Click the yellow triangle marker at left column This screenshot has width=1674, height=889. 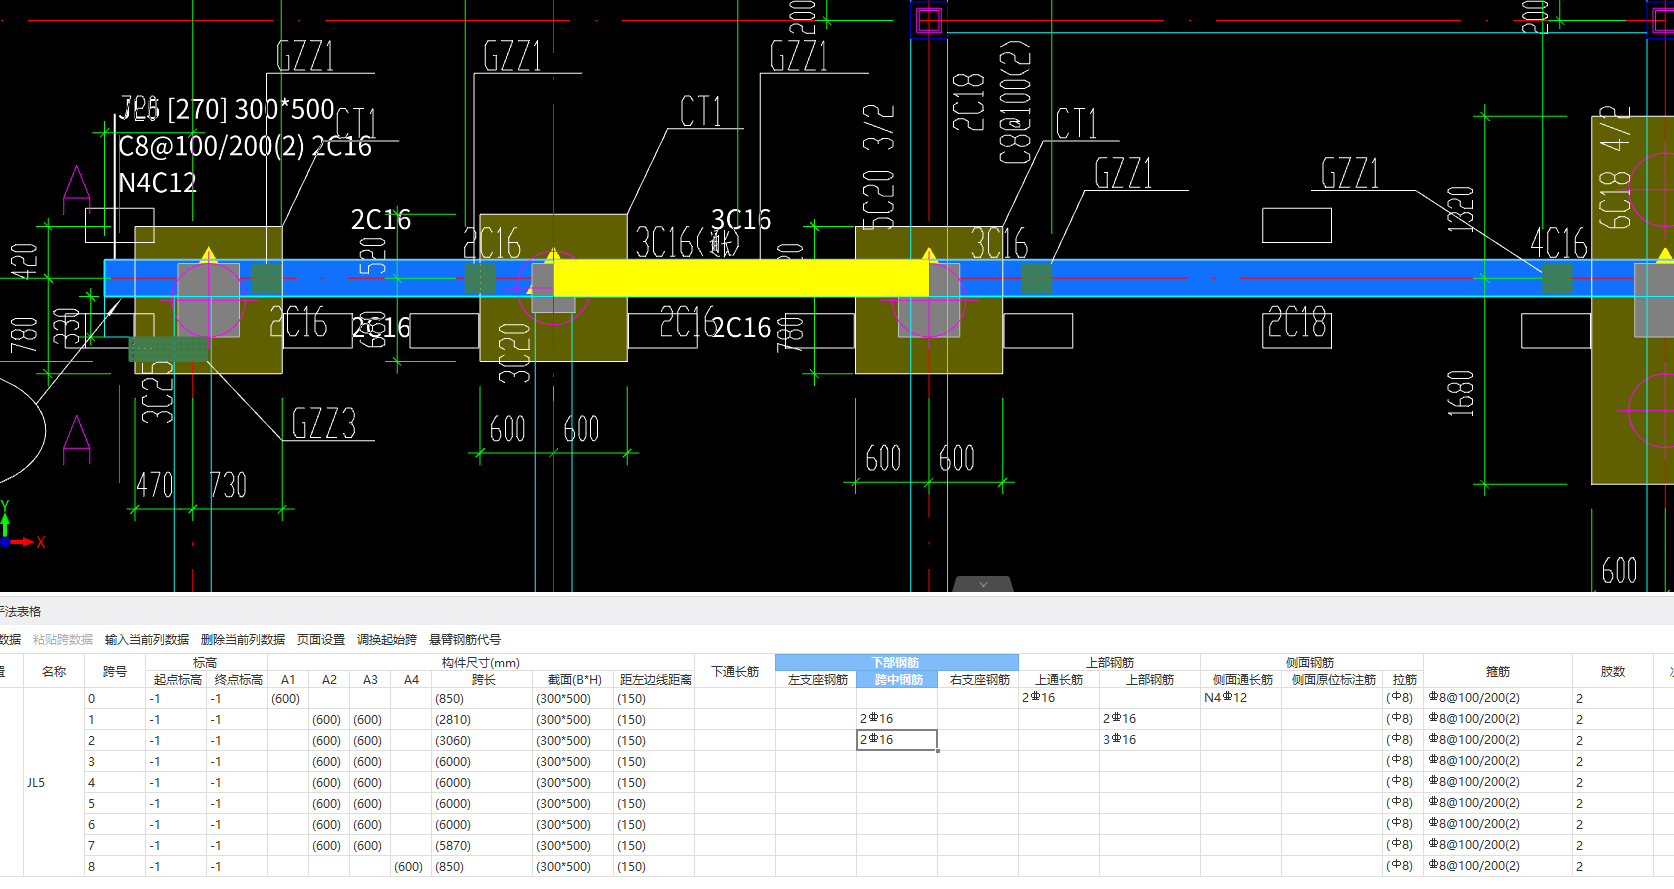click(x=208, y=254)
